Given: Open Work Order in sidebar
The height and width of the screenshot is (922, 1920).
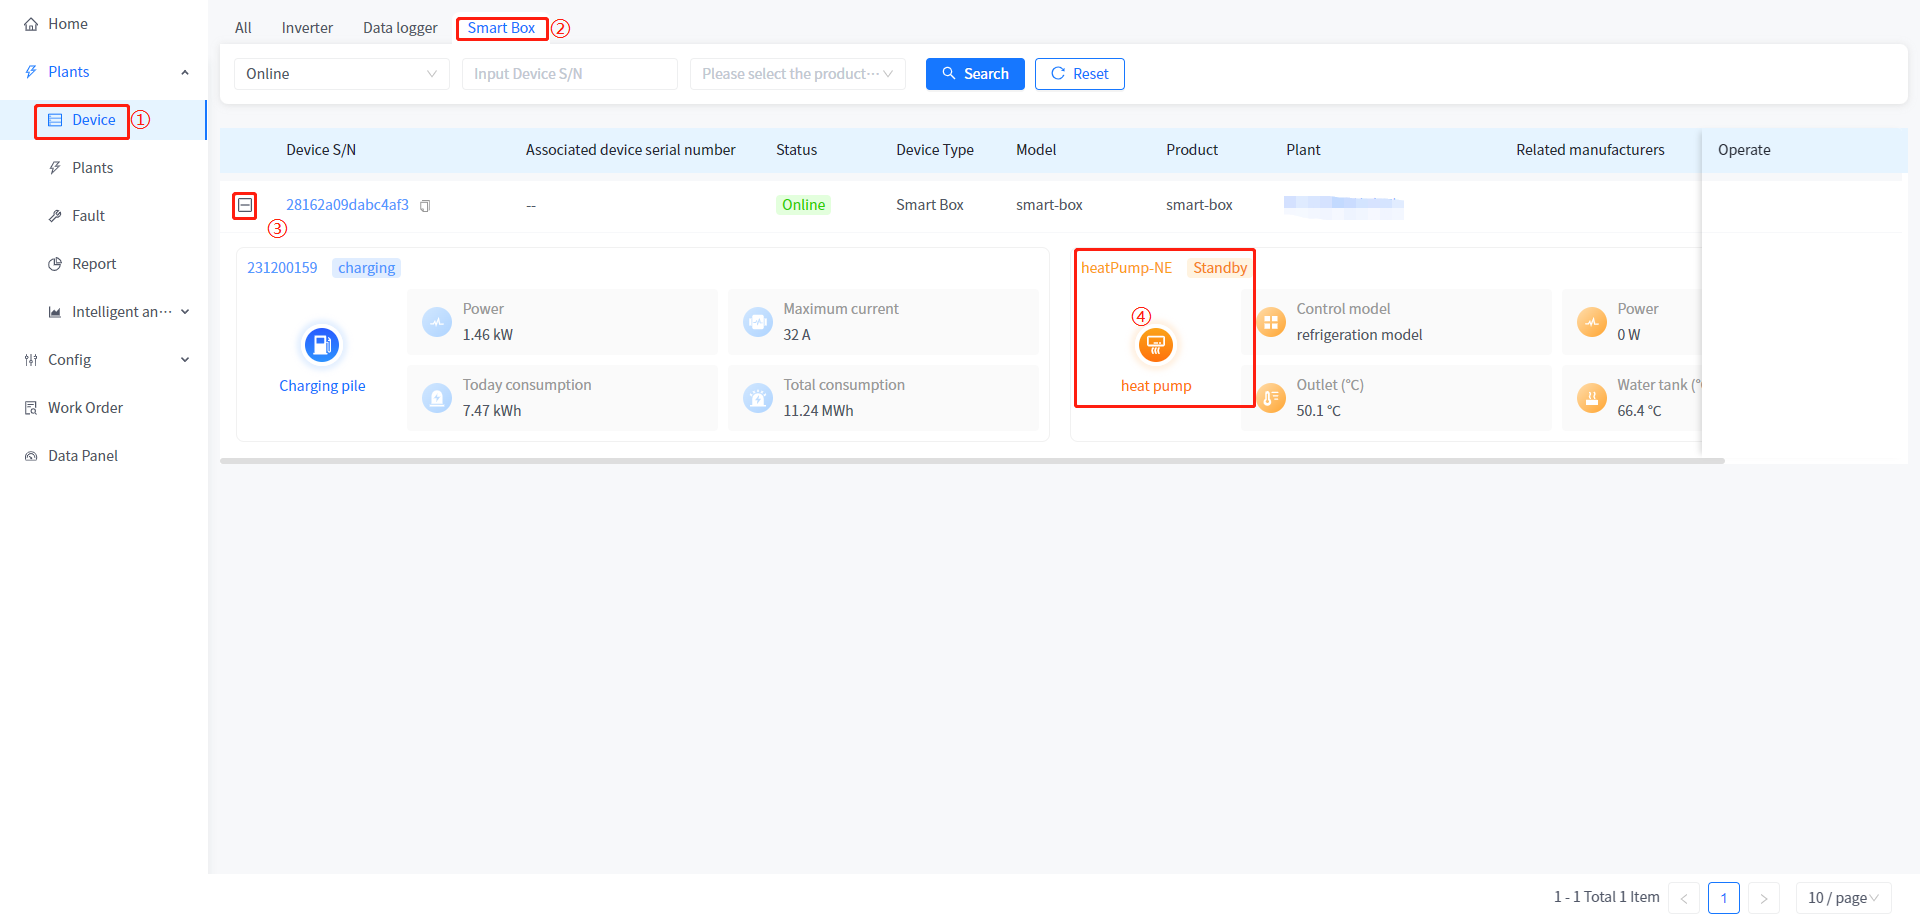Looking at the screenshot, I should [x=85, y=408].
